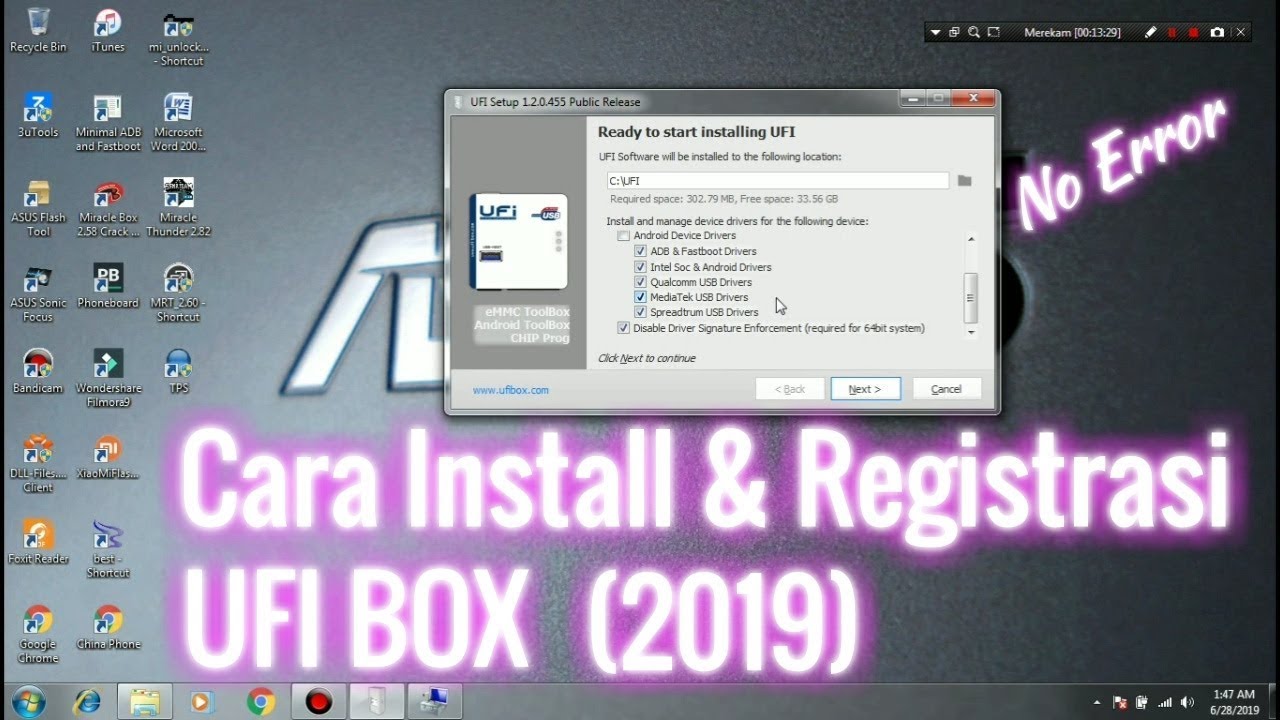Open the Phoneboard desktop icon
Image resolution: width=1280 pixels, height=720 pixels.
click(x=108, y=286)
